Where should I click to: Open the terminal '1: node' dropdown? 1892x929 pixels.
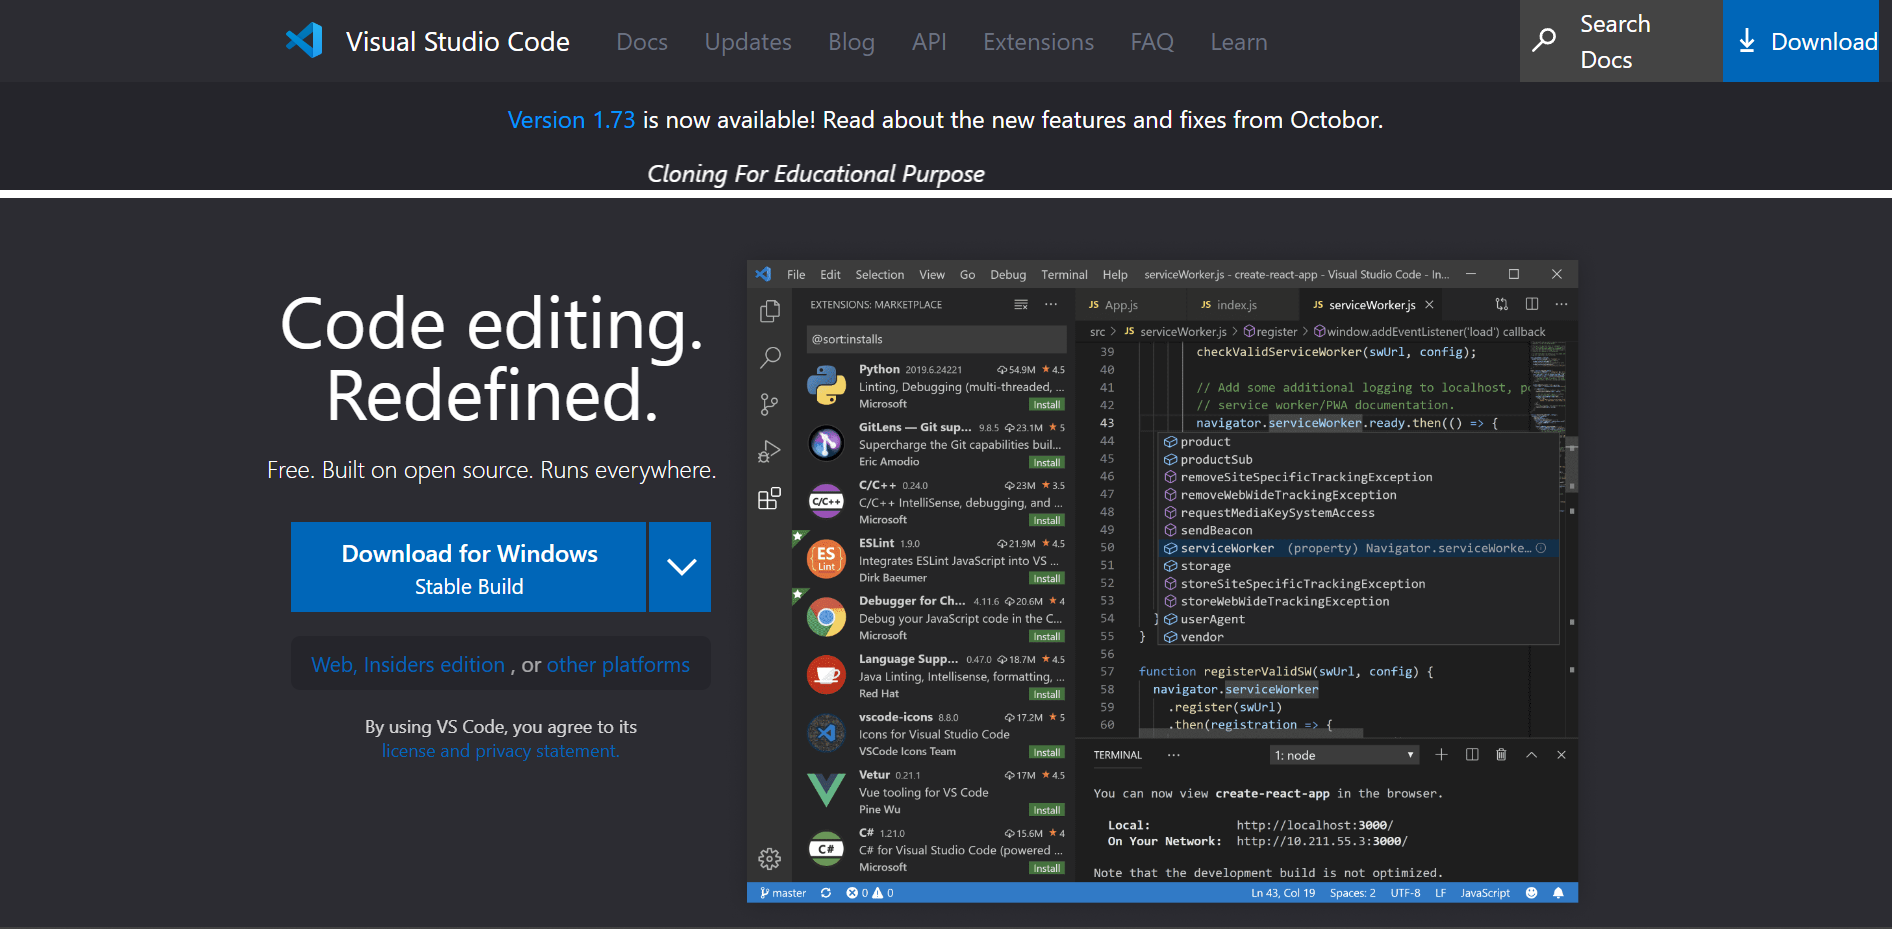click(x=1344, y=755)
